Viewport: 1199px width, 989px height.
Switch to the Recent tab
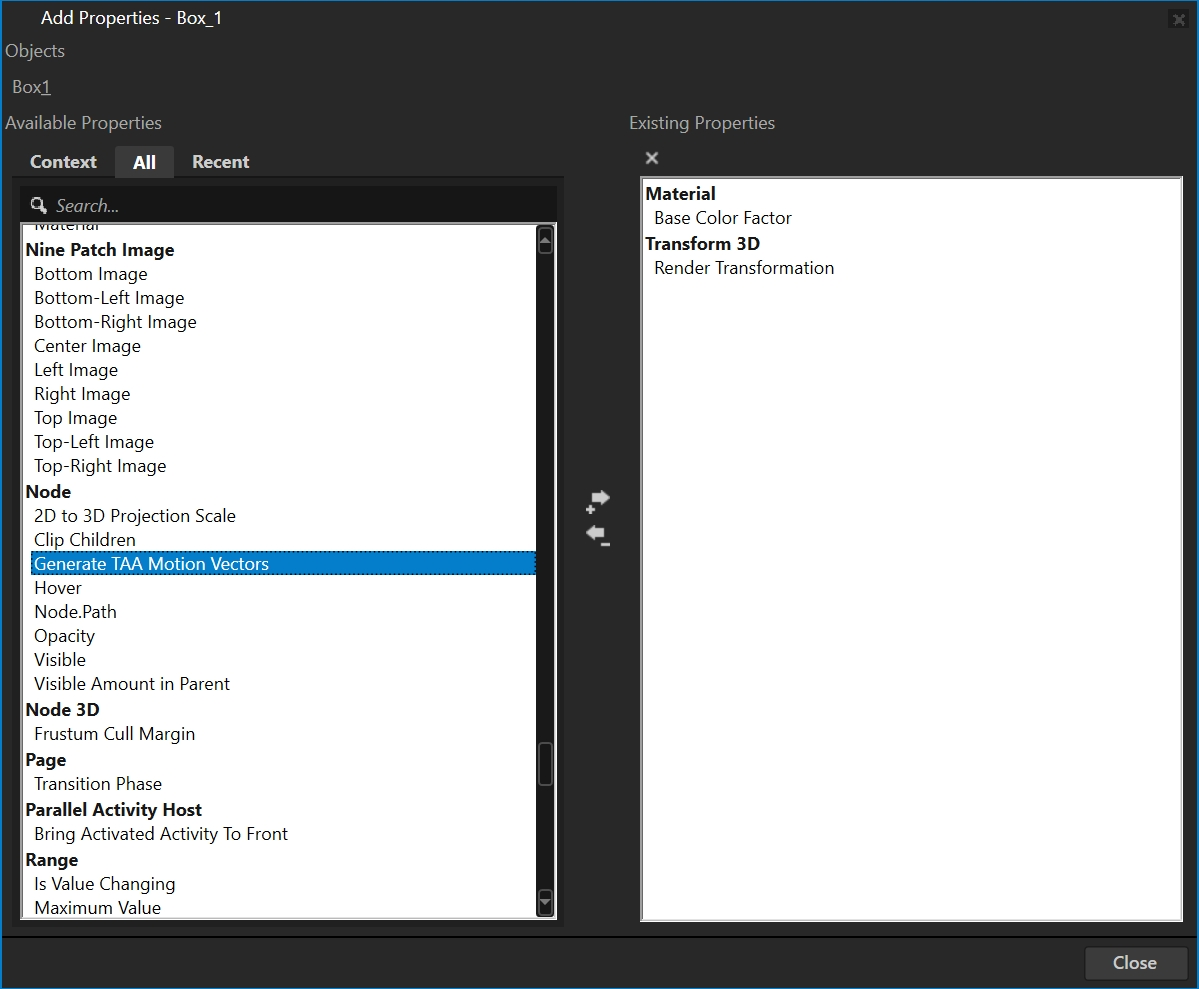pyautogui.click(x=221, y=162)
